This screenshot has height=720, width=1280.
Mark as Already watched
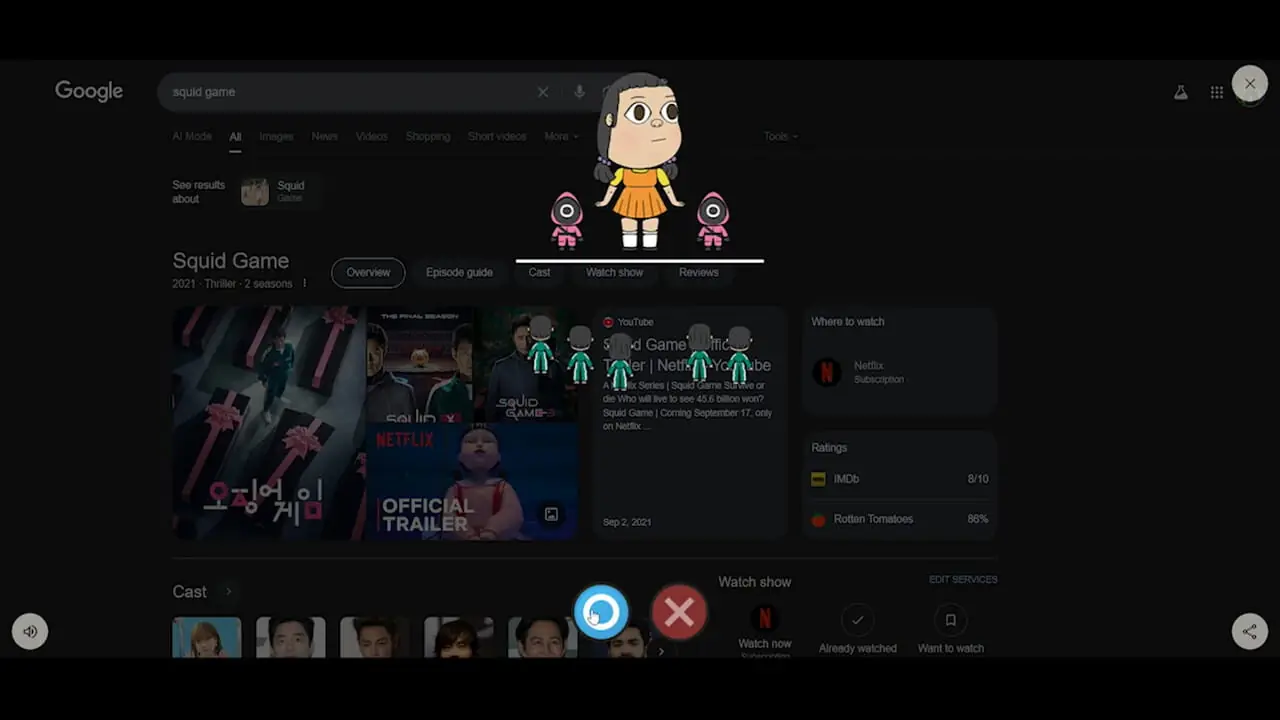click(x=857, y=628)
